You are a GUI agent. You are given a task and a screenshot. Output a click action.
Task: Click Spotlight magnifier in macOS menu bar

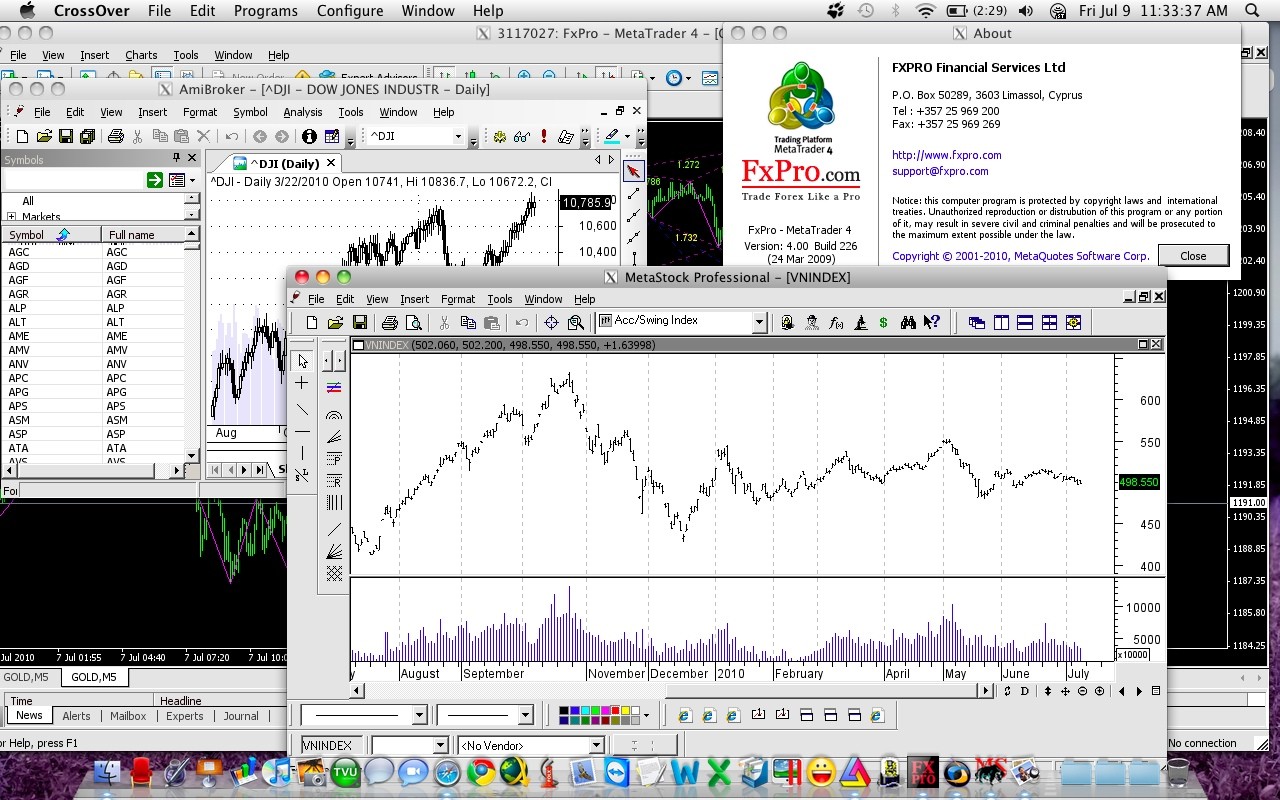point(1252,11)
